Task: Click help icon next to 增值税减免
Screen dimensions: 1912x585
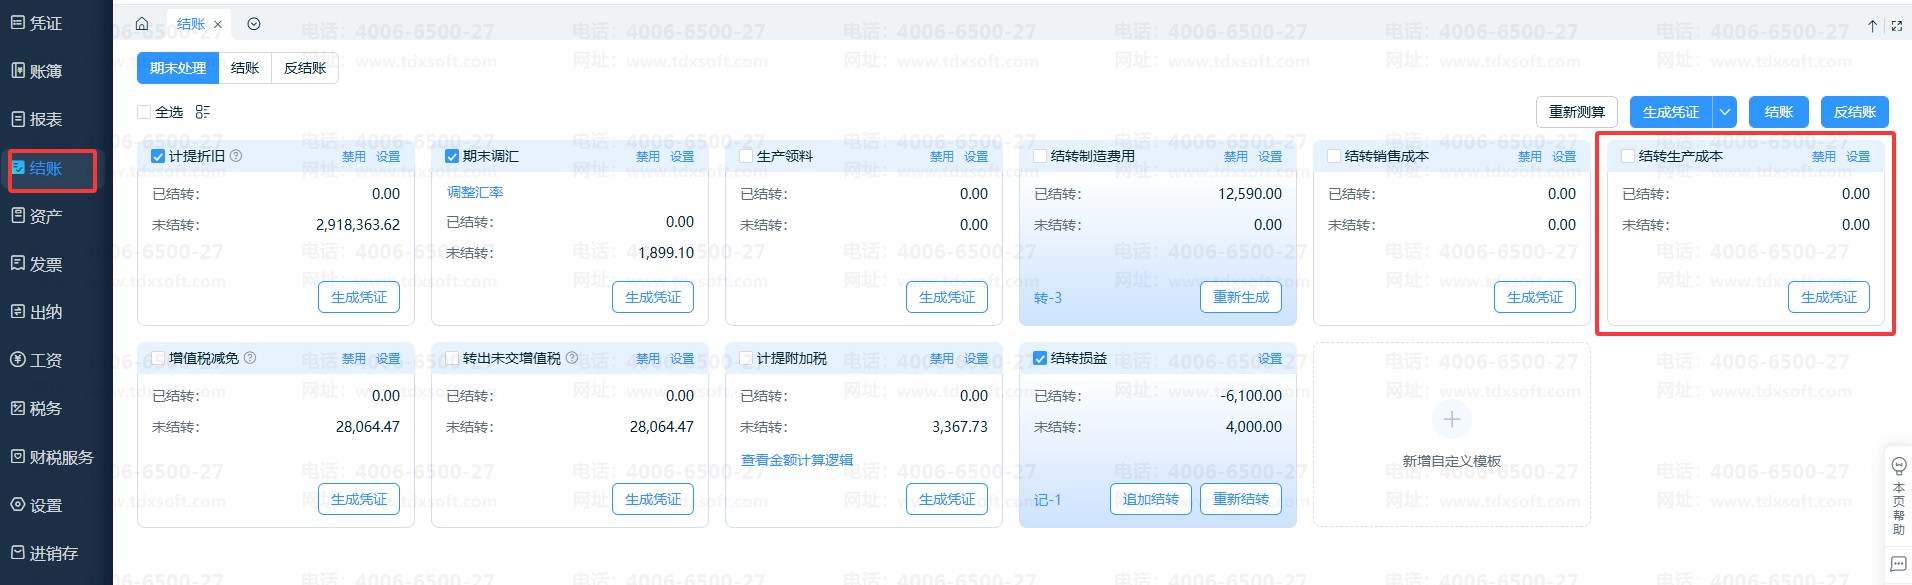Action: click(x=250, y=358)
